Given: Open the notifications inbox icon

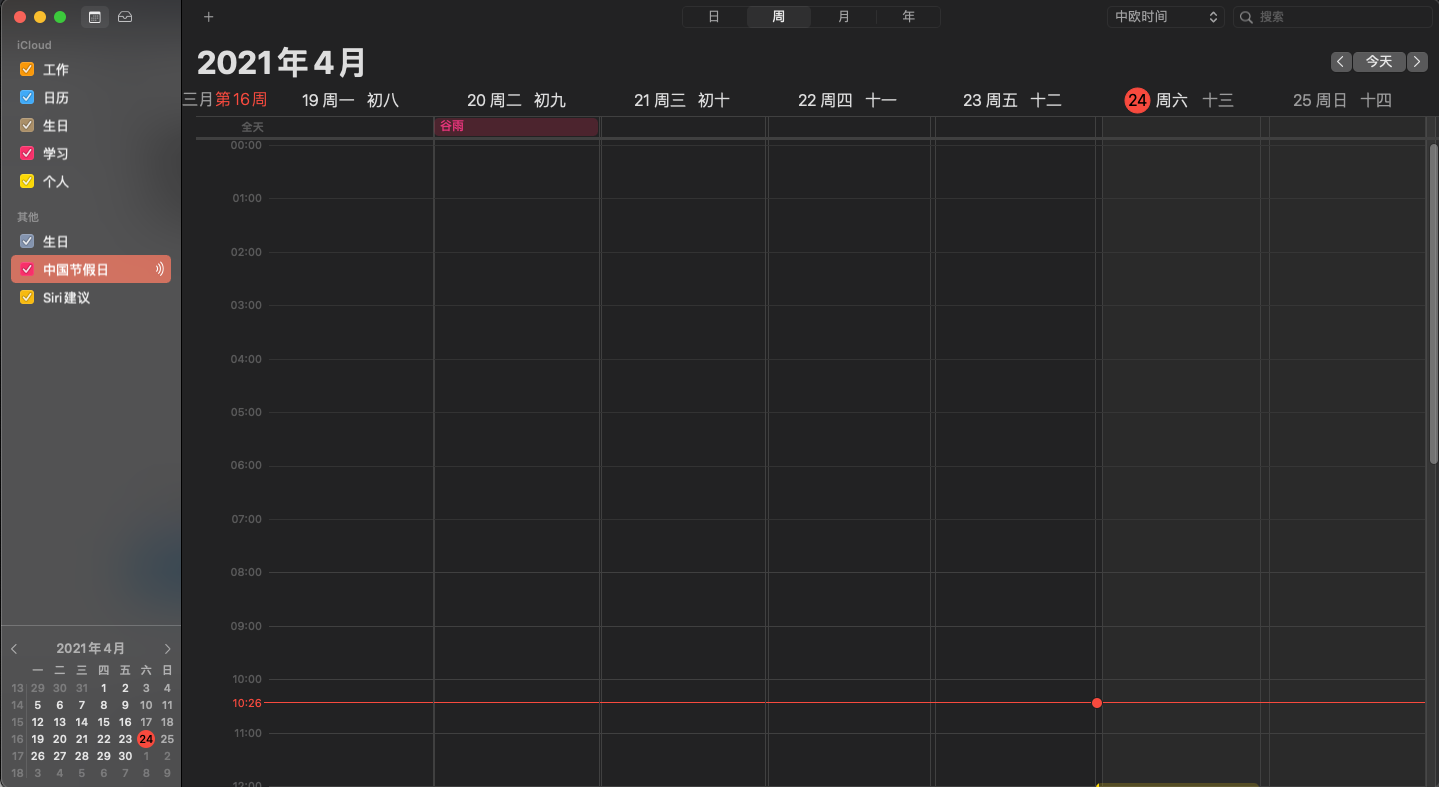Looking at the screenshot, I should click(125, 17).
